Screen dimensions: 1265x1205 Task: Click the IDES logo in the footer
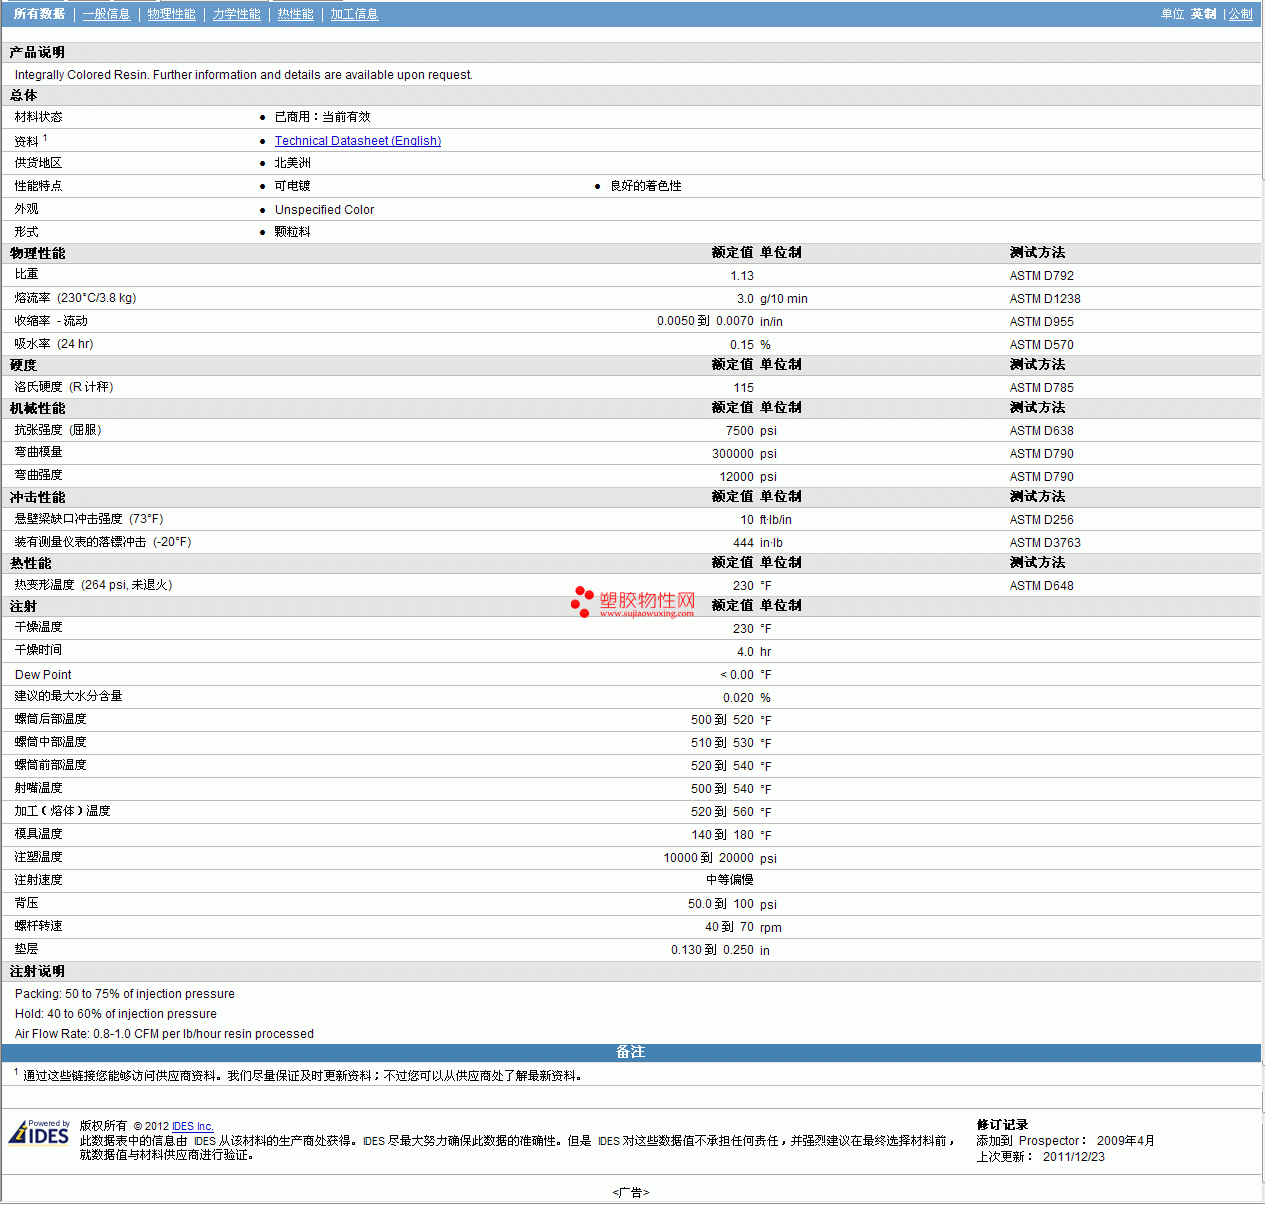[x=39, y=1133]
